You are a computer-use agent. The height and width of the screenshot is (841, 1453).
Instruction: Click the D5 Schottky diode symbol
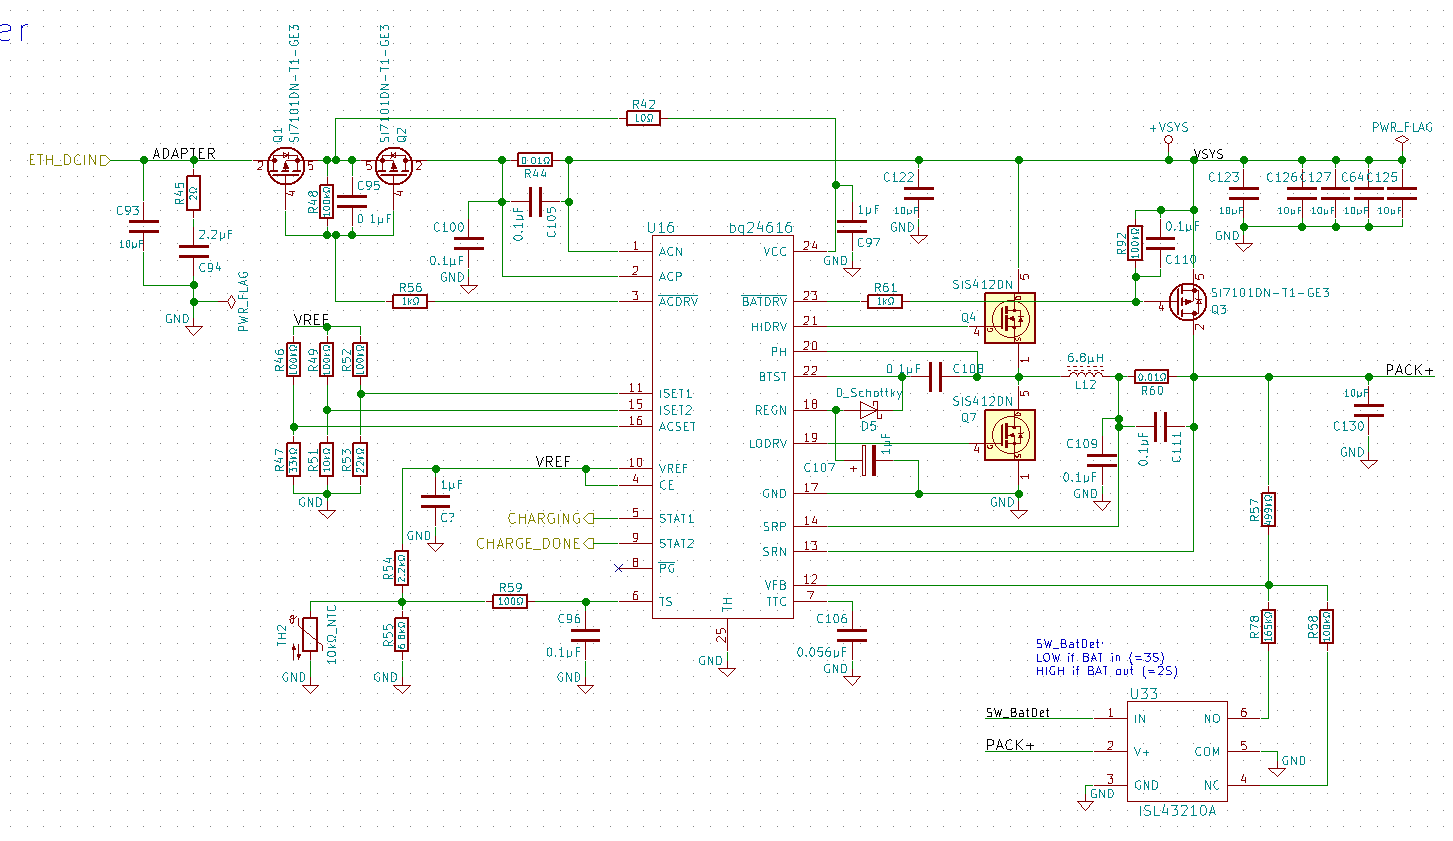(x=869, y=410)
